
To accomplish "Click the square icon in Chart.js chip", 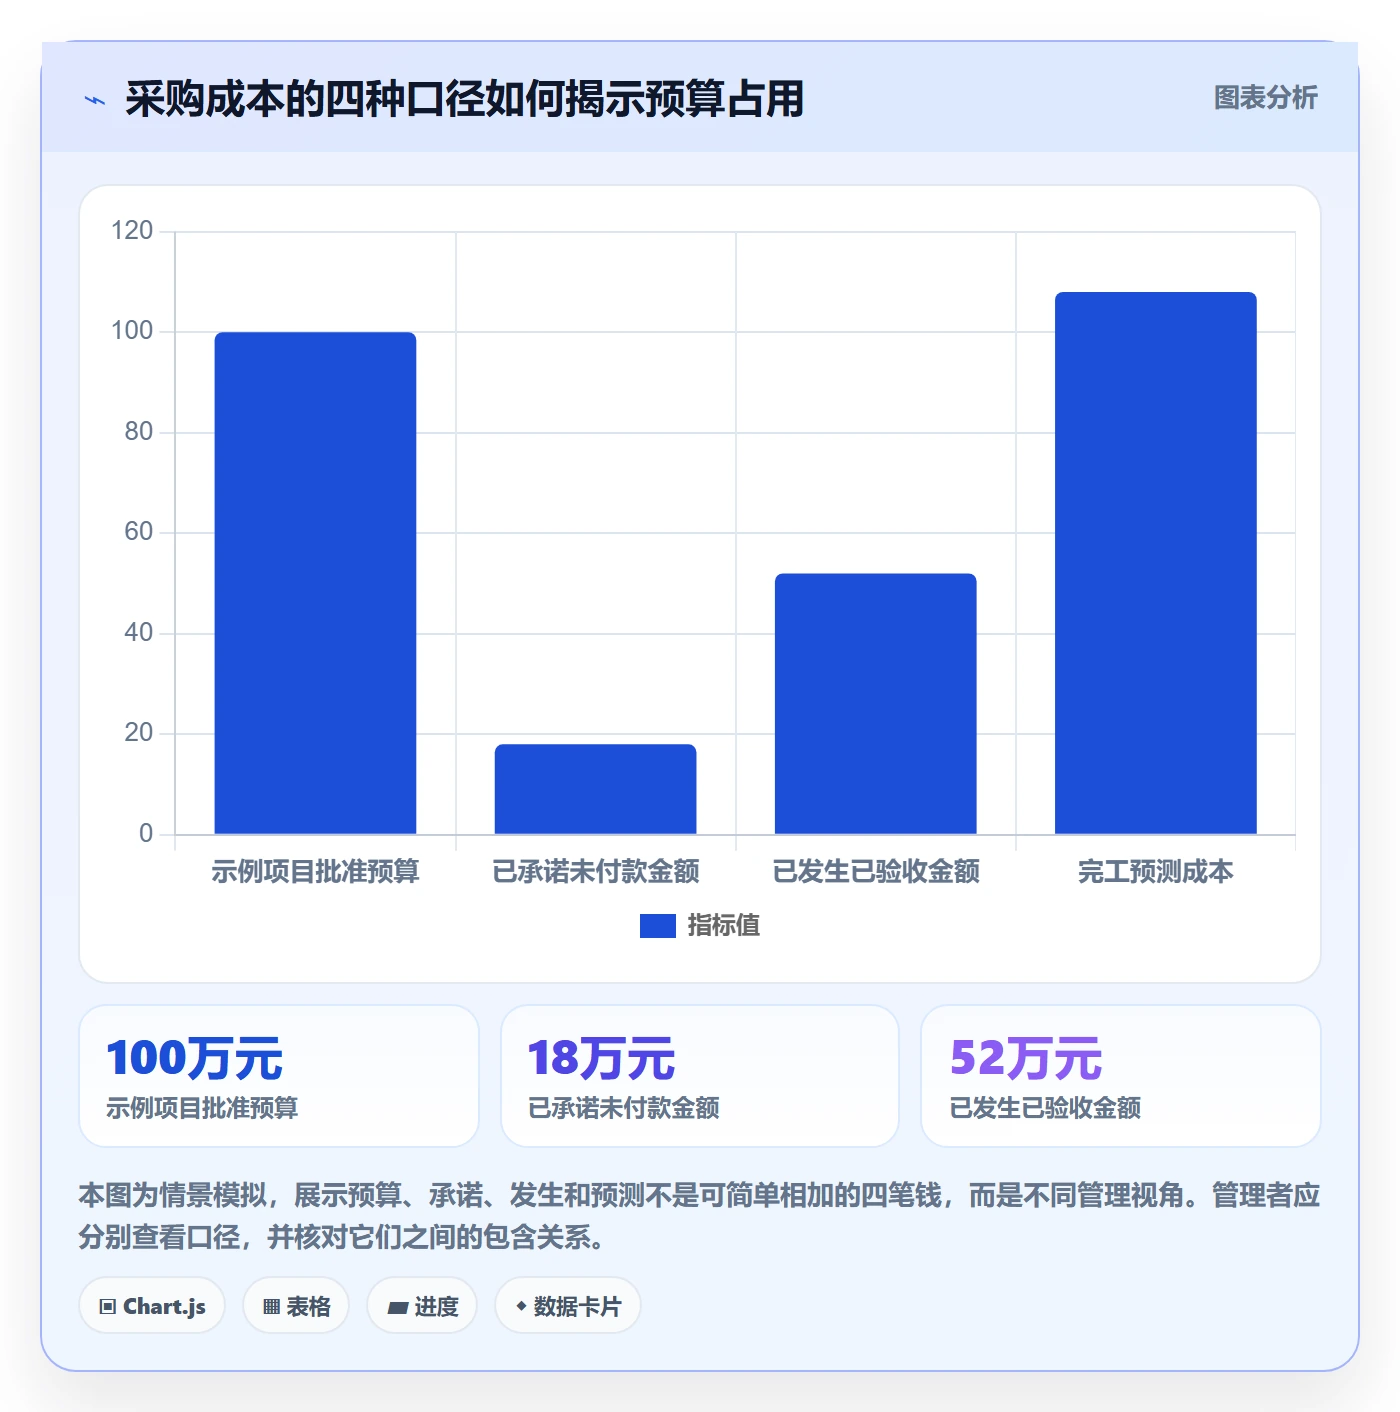I will [108, 1307].
